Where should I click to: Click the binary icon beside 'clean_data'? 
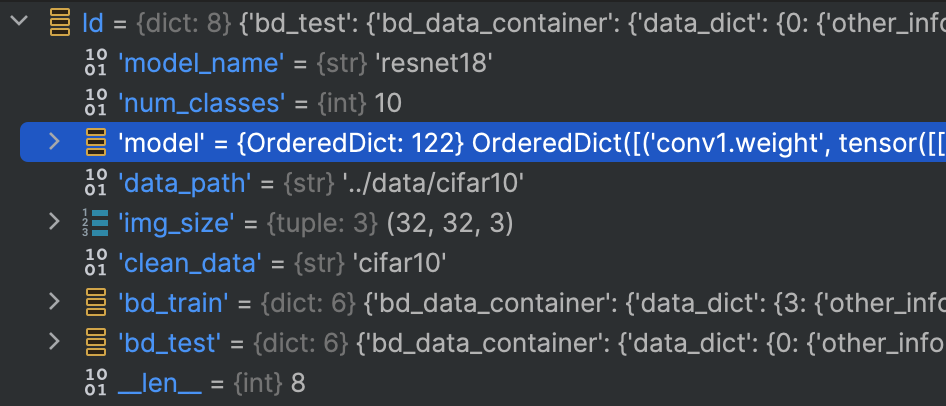(x=95, y=261)
